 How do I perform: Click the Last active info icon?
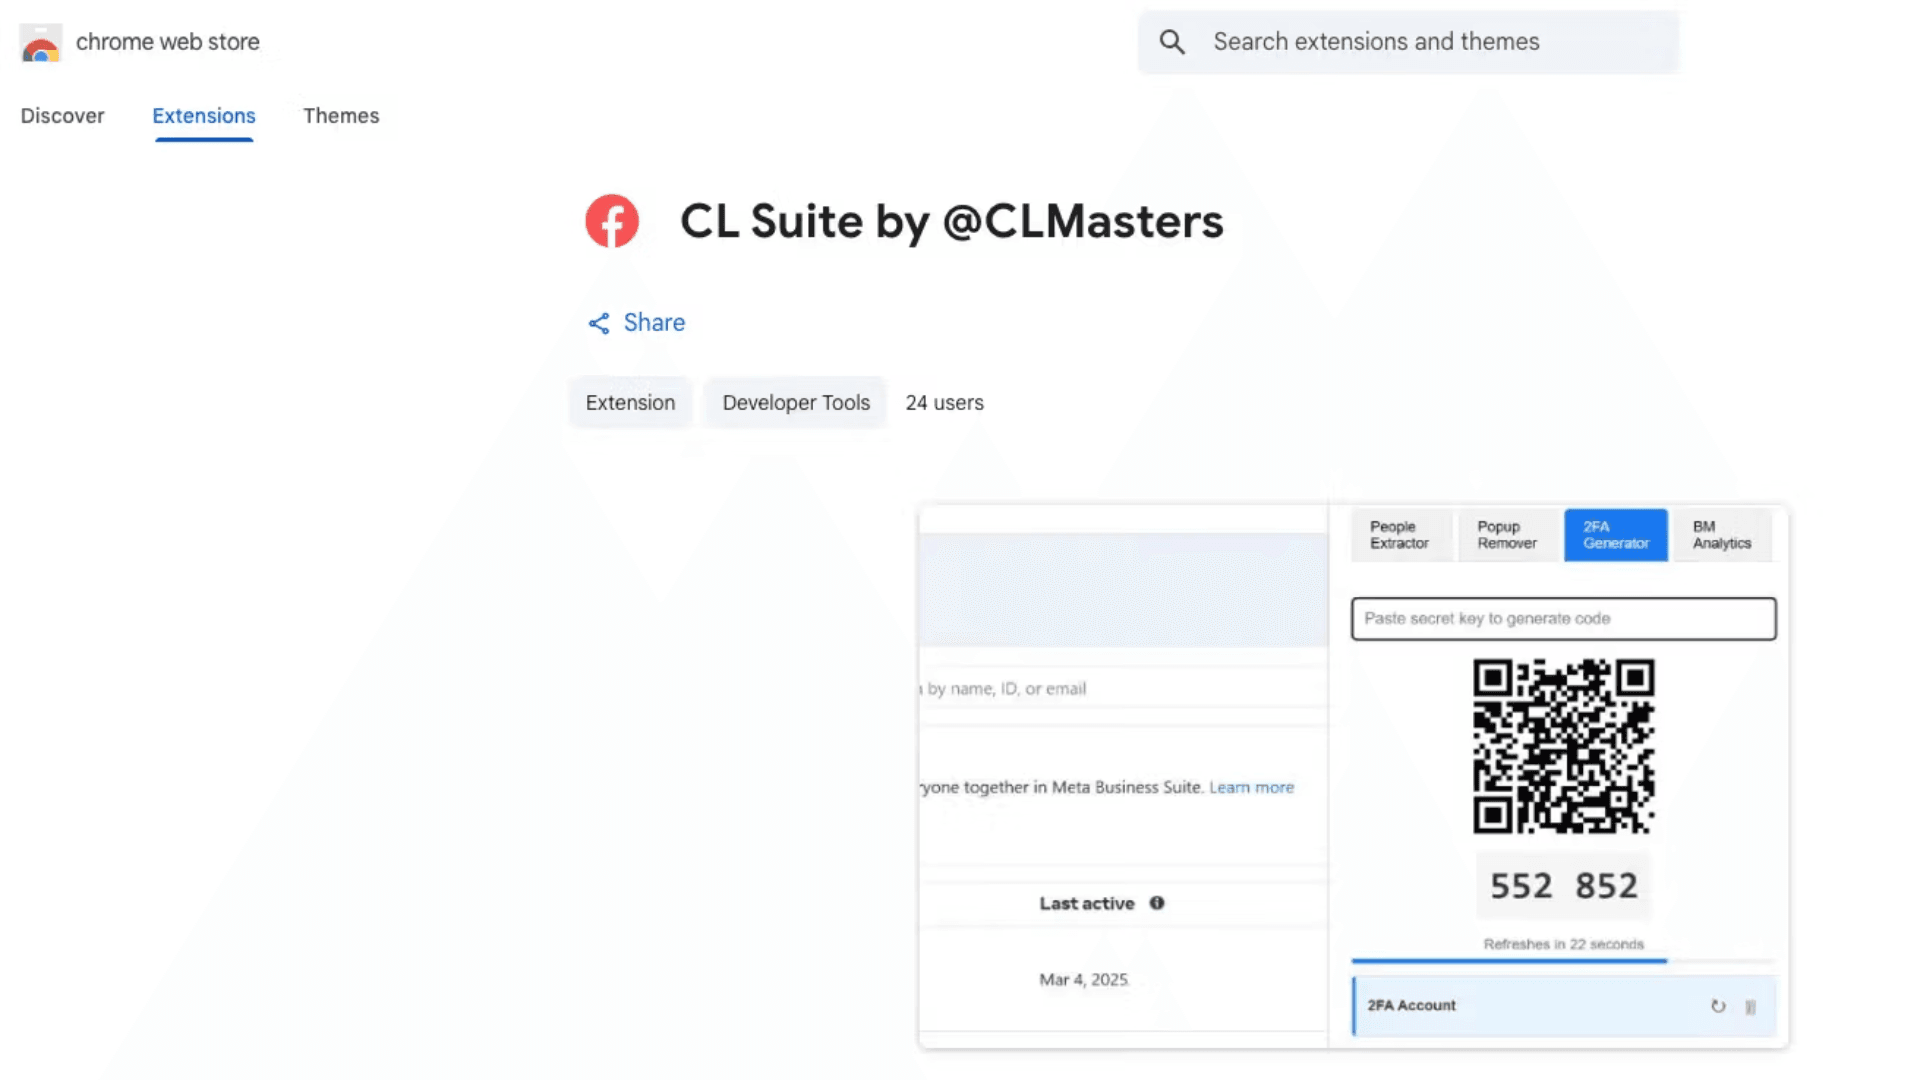click(1157, 903)
